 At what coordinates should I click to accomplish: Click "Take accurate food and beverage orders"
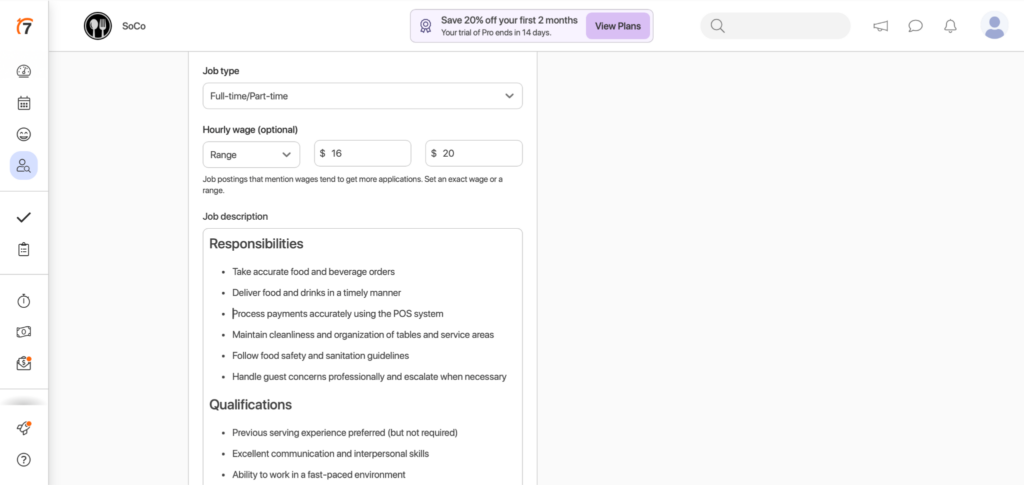313,272
